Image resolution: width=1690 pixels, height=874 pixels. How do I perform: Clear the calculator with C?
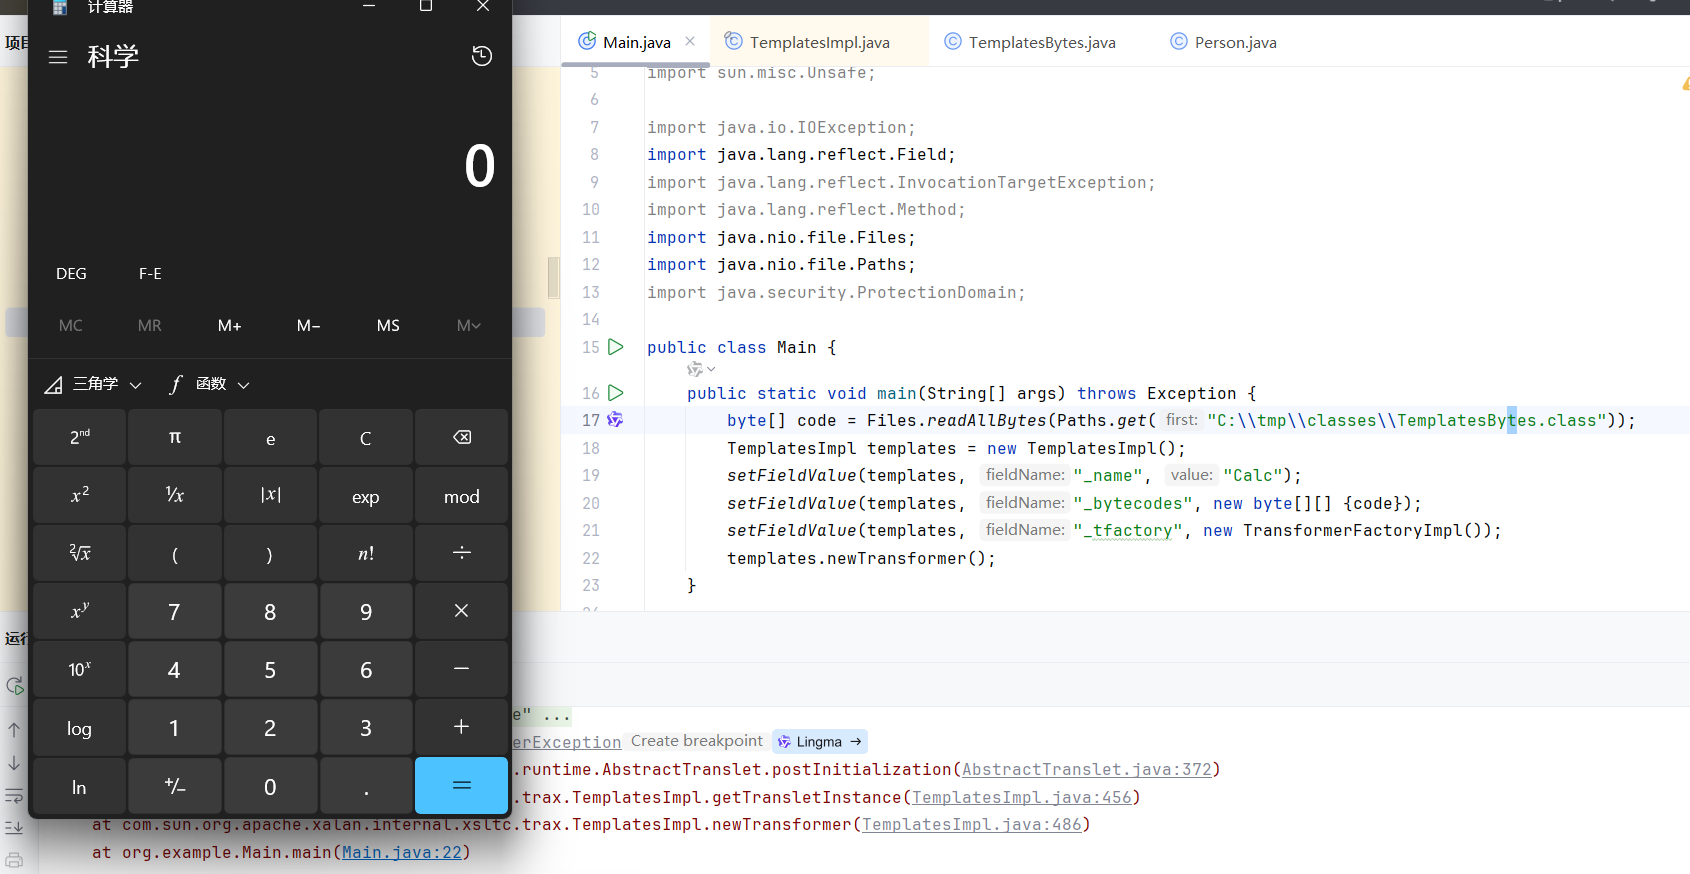366,437
